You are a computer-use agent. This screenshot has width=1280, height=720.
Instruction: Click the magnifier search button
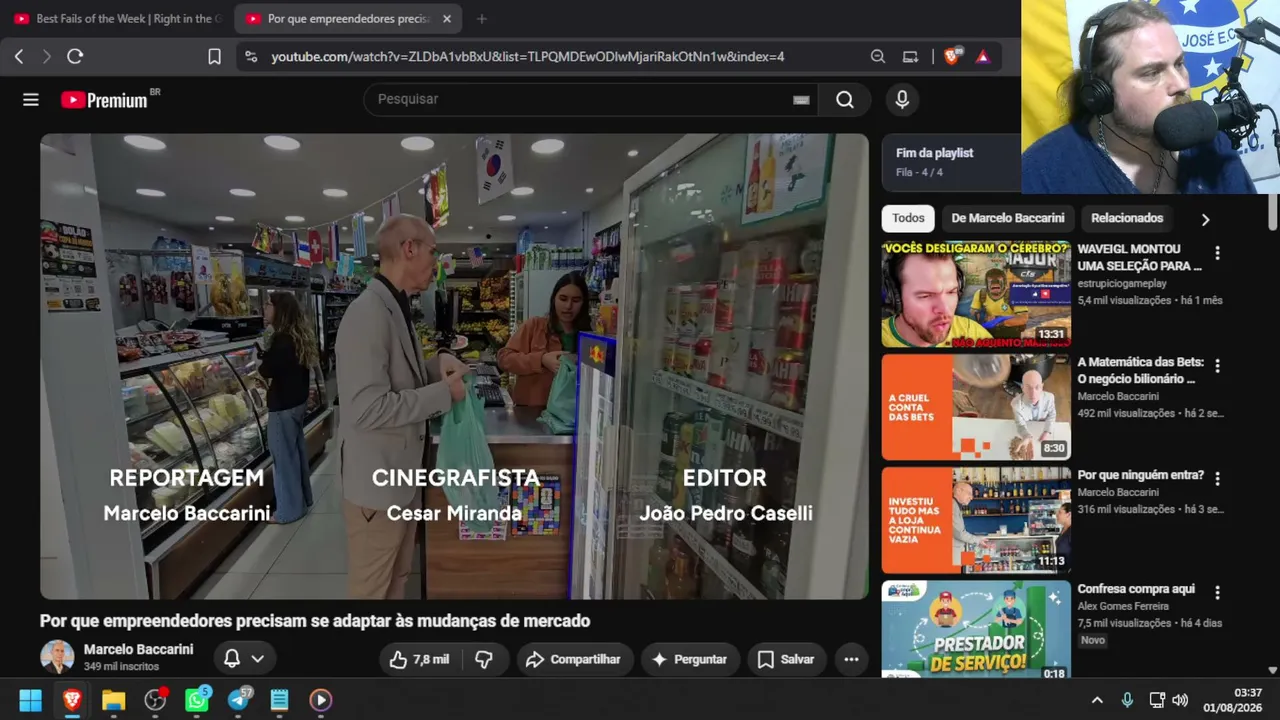click(845, 99)
